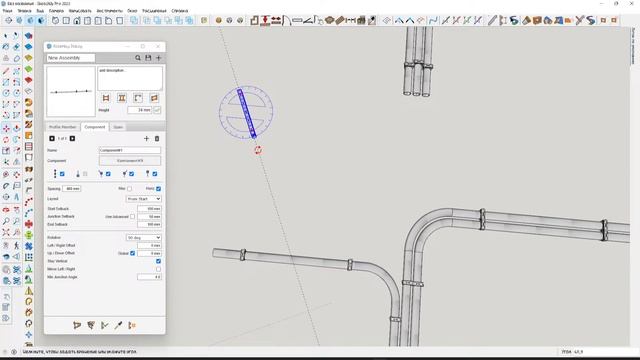This screenshot has width=640, height=360.
Task: Click the Spacing value field
Action: [72, 189]
